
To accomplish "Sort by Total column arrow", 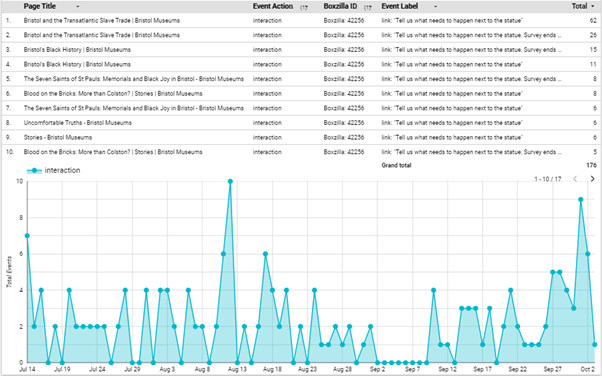I will pyautogui.click(x=592, y=7).
